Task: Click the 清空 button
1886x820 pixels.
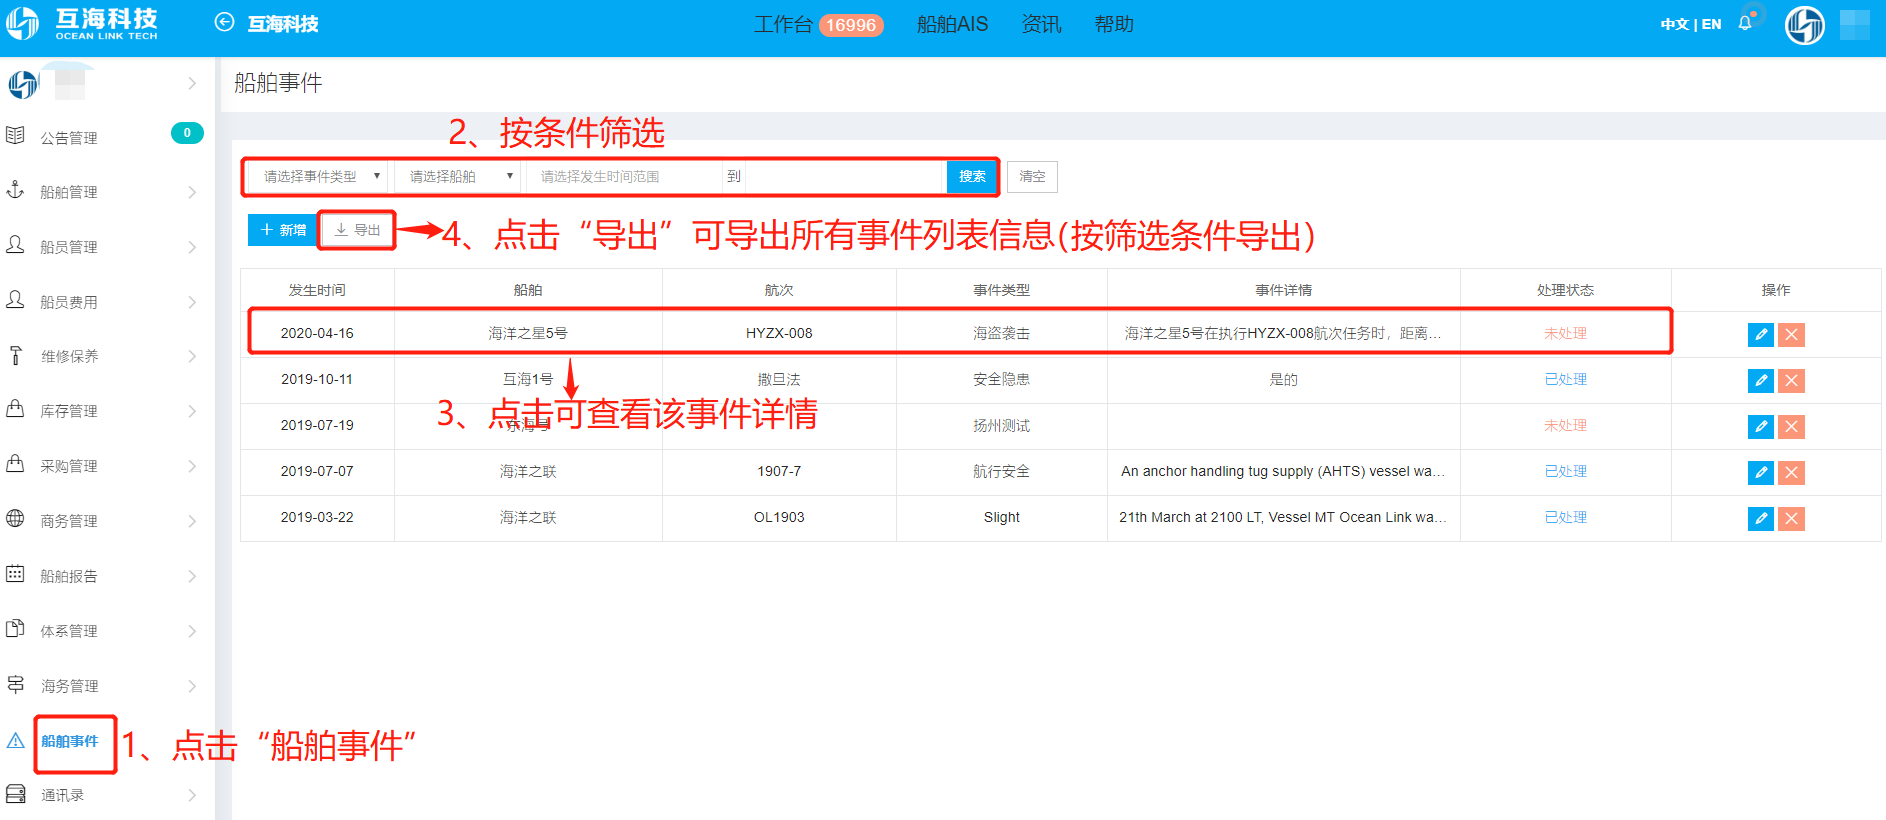Action: coord(1032,176)
